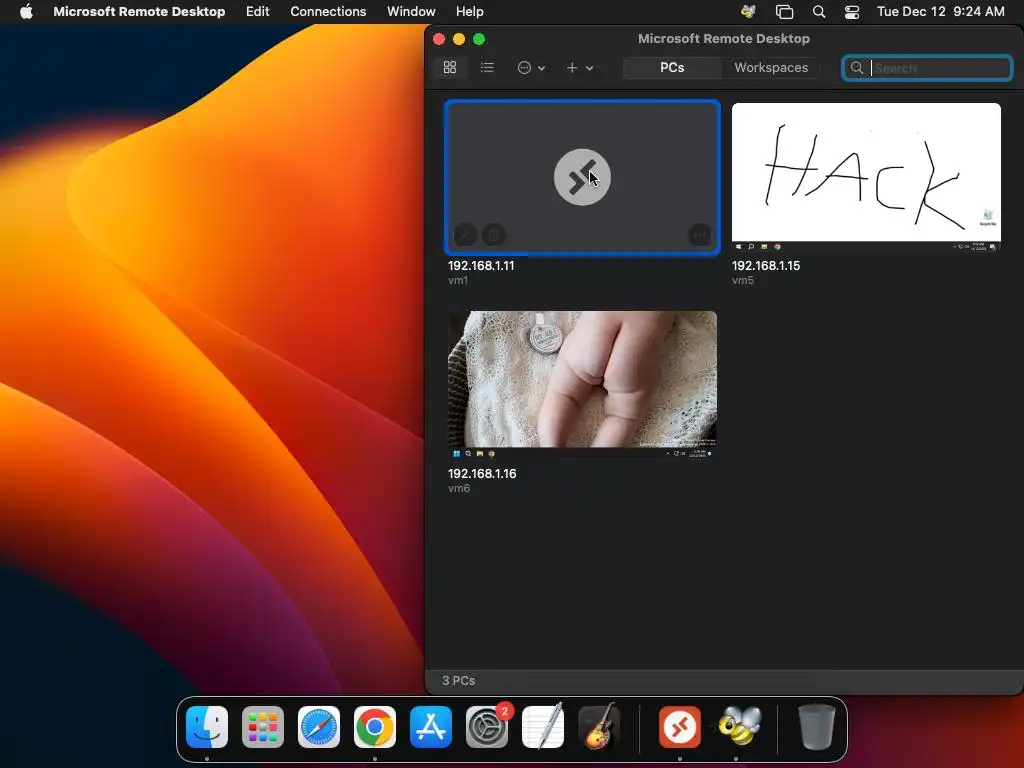Click the 192.168.1.15 label
Viewport: 1024px width, 768px height.
[x=765, y=266]
